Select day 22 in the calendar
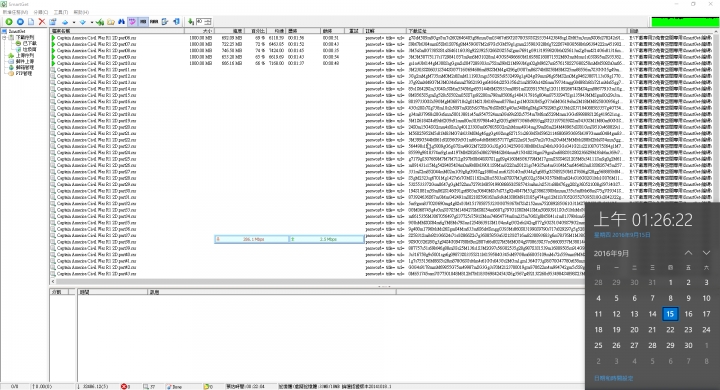The image size is (720, 390). click(670, 329)
